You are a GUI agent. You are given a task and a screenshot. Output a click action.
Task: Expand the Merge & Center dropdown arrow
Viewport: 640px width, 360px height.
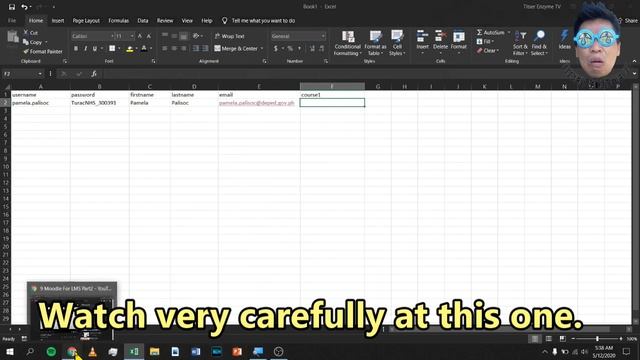262,49
